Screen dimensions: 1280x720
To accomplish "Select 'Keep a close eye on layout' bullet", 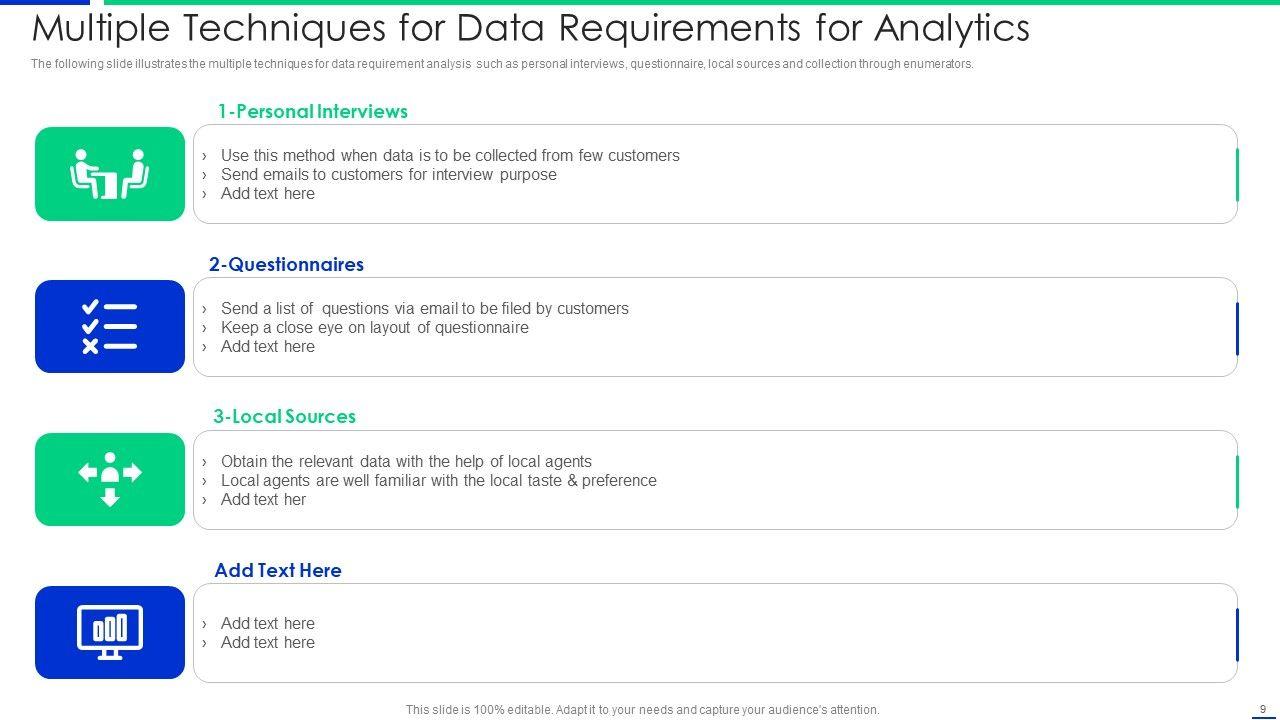I will click(x=374, y=327).
